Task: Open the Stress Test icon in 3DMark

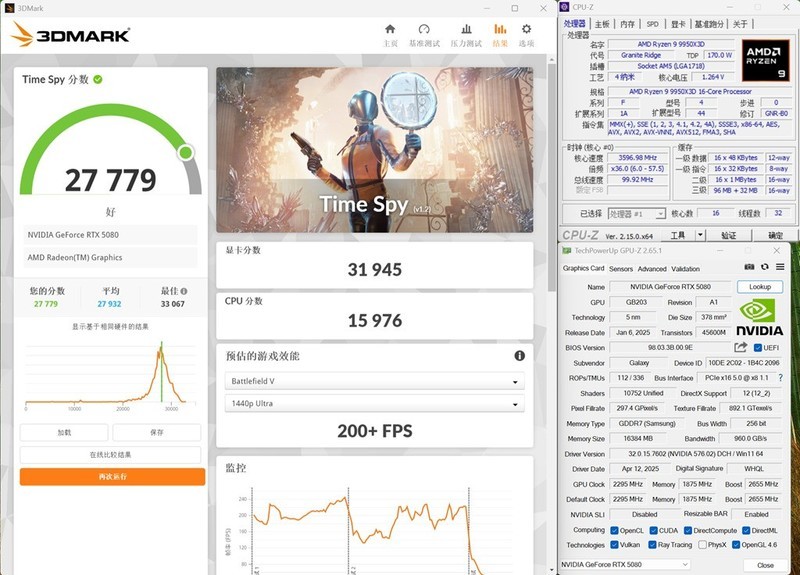Action: coord(466,29)
